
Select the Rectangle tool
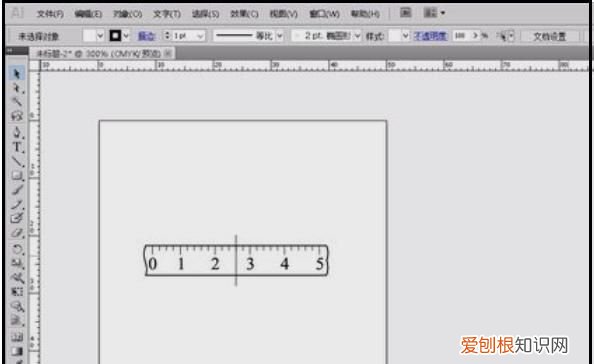pyautogui.click(x=17, y=175)
